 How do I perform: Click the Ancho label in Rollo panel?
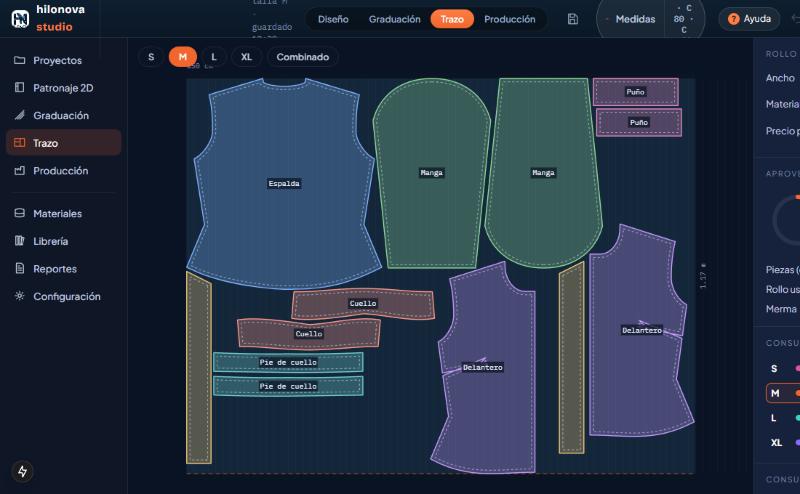coord(780,78)
